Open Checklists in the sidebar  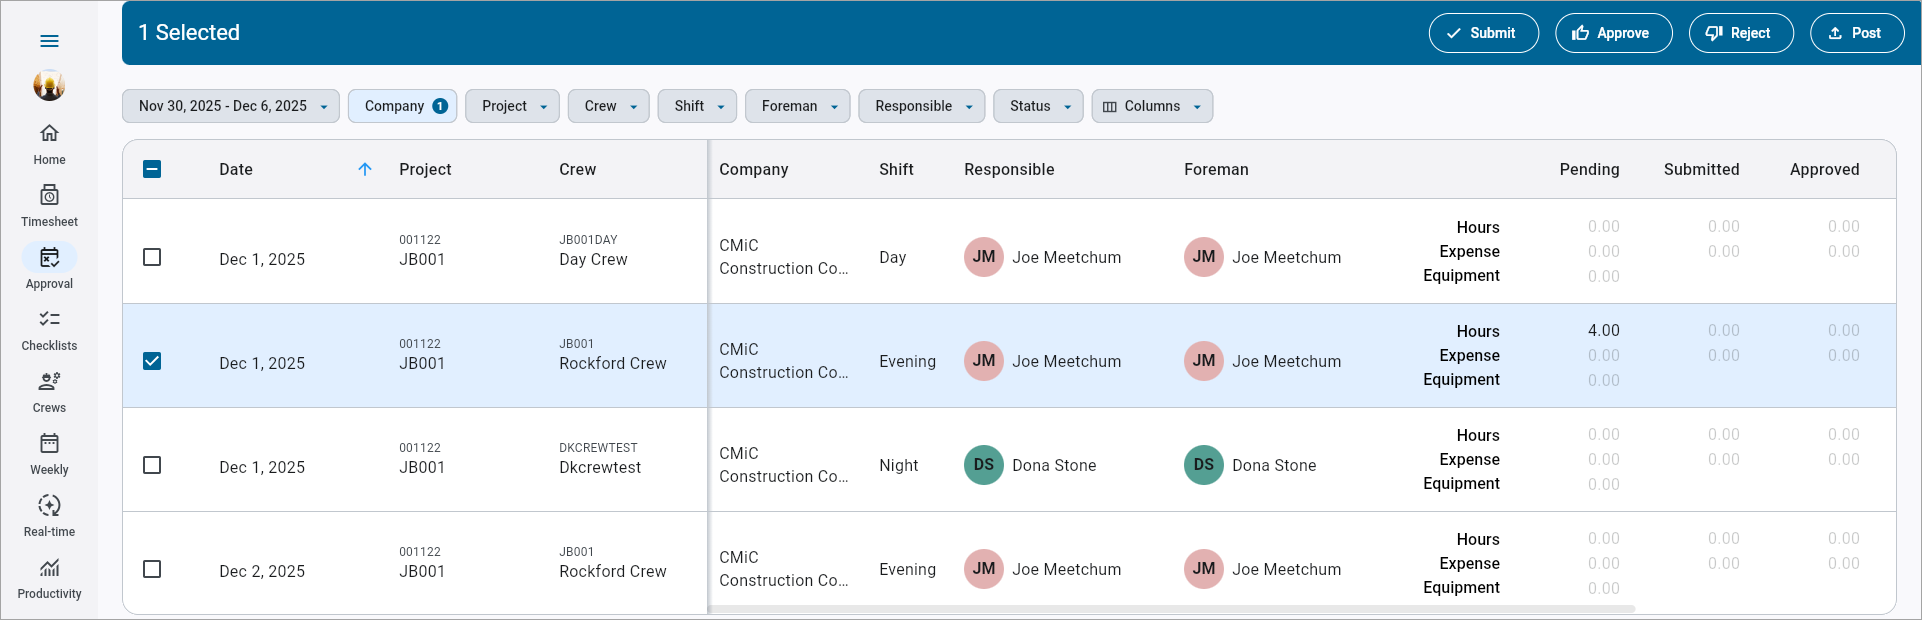[49, 331]
